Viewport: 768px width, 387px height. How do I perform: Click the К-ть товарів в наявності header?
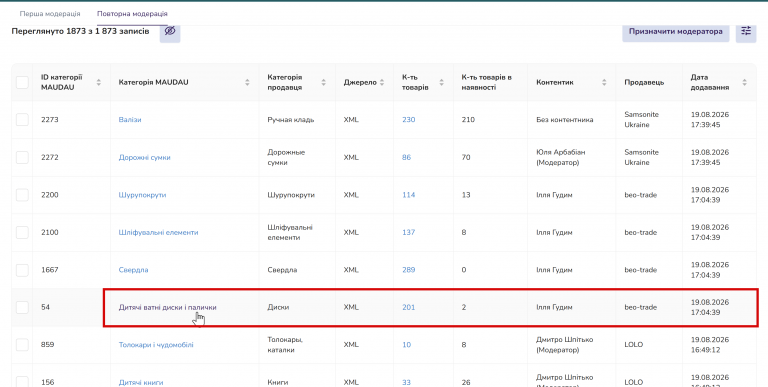[x=486, y=82]
